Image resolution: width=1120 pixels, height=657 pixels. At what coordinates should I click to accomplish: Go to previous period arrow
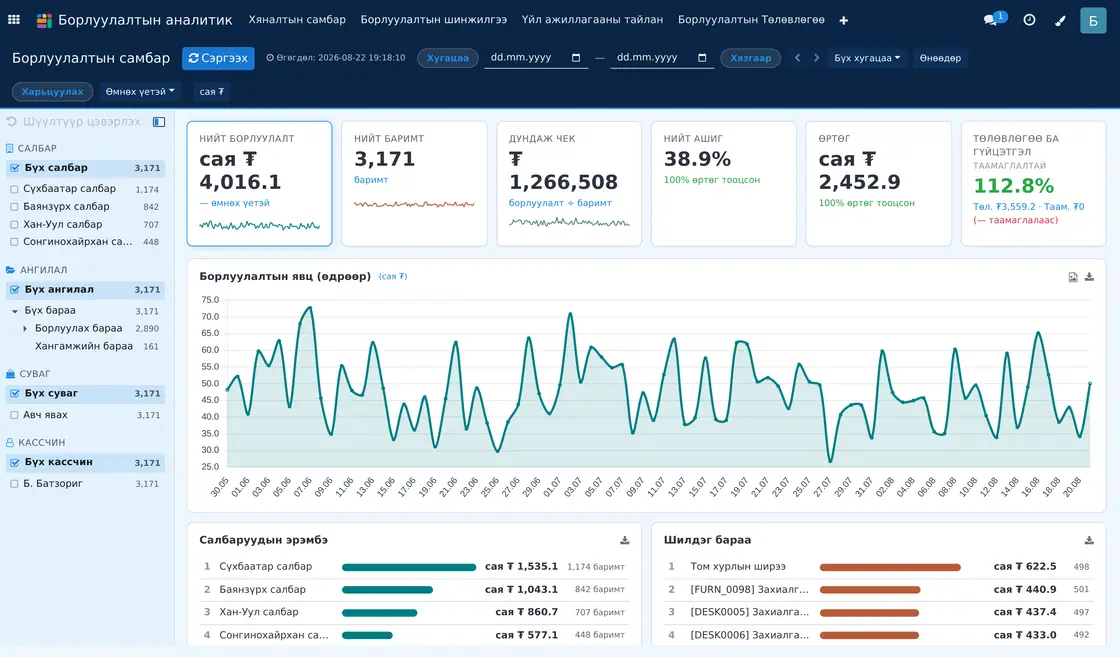click(798, 58)
